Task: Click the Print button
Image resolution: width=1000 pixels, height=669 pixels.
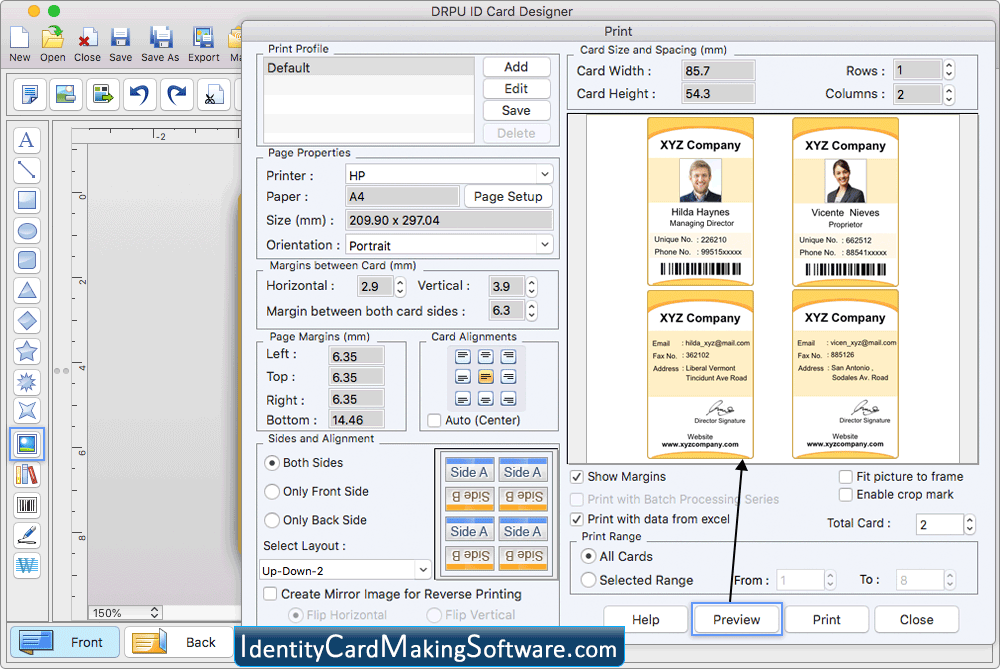Action: [x=827, y=619]
